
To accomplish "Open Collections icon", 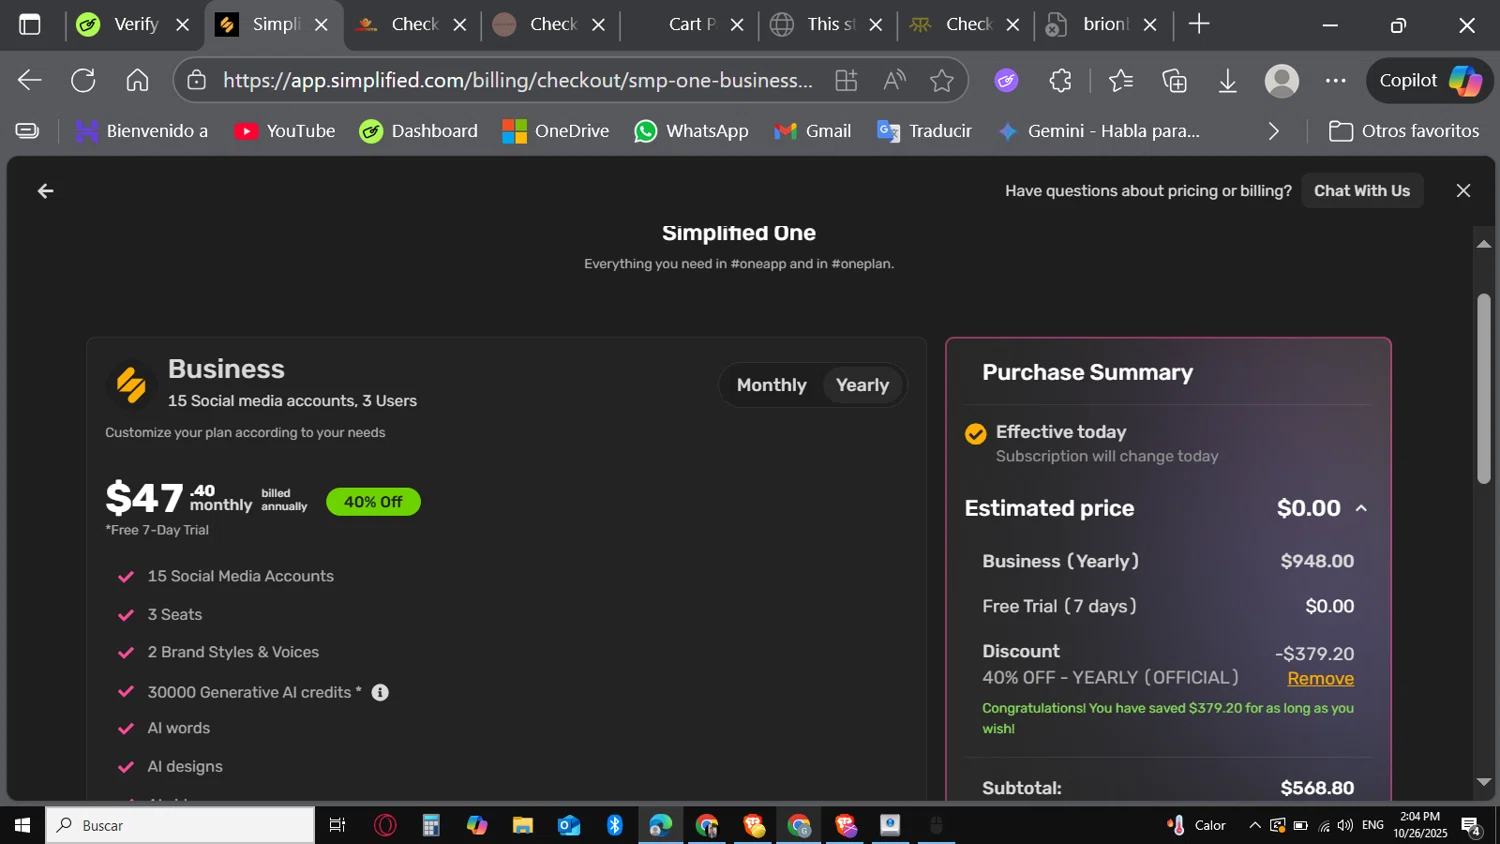I will pyautogui.click(x=1174, y=81).
